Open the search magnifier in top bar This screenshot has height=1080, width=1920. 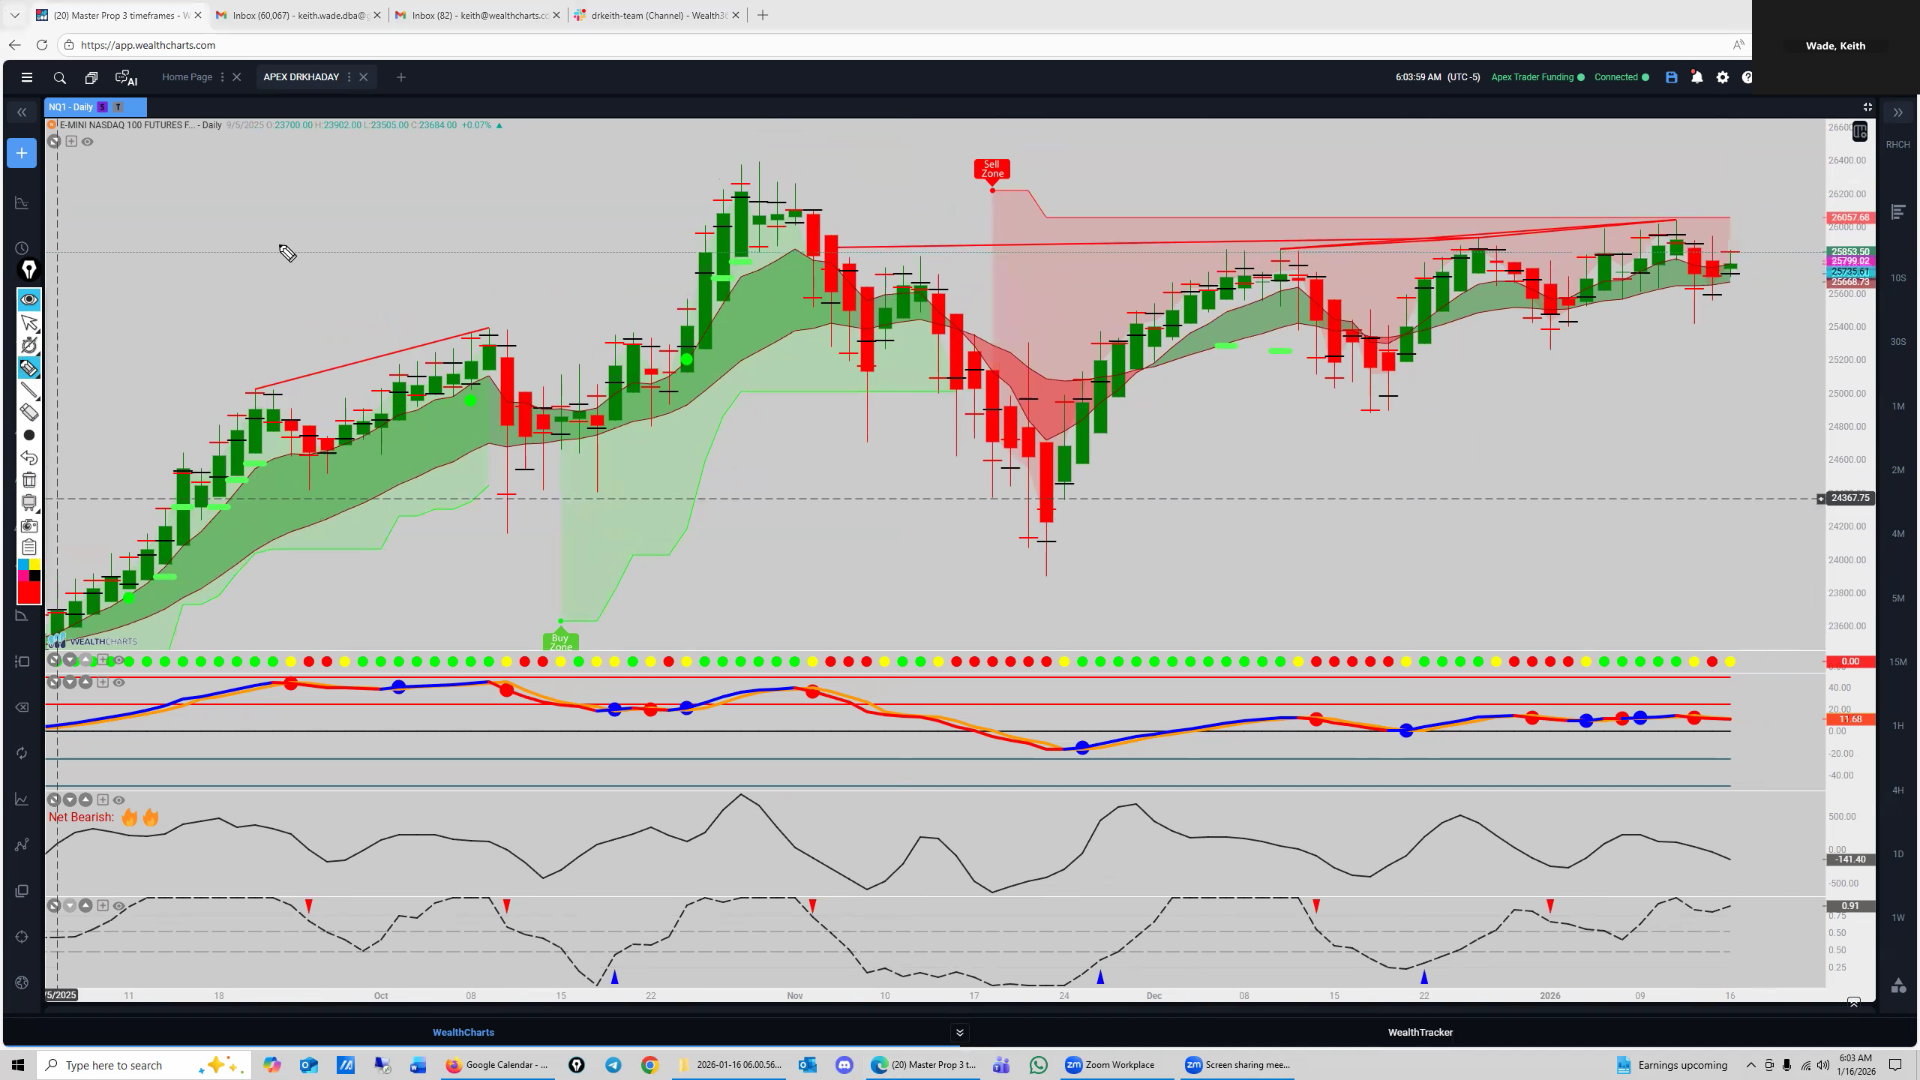[60, 77]
